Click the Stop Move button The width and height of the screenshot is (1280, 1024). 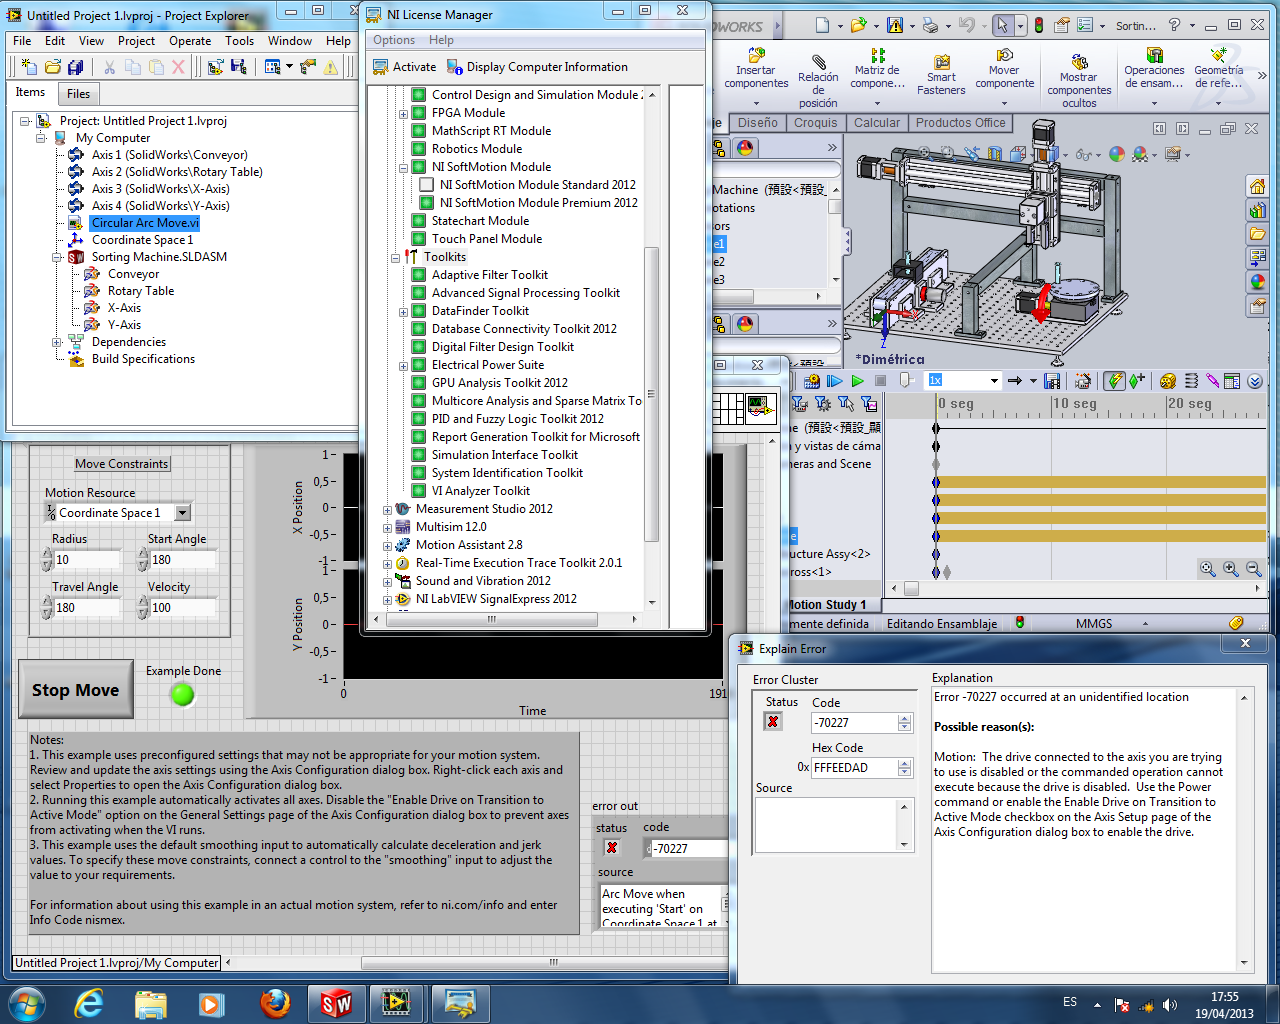tap(76, 690)
